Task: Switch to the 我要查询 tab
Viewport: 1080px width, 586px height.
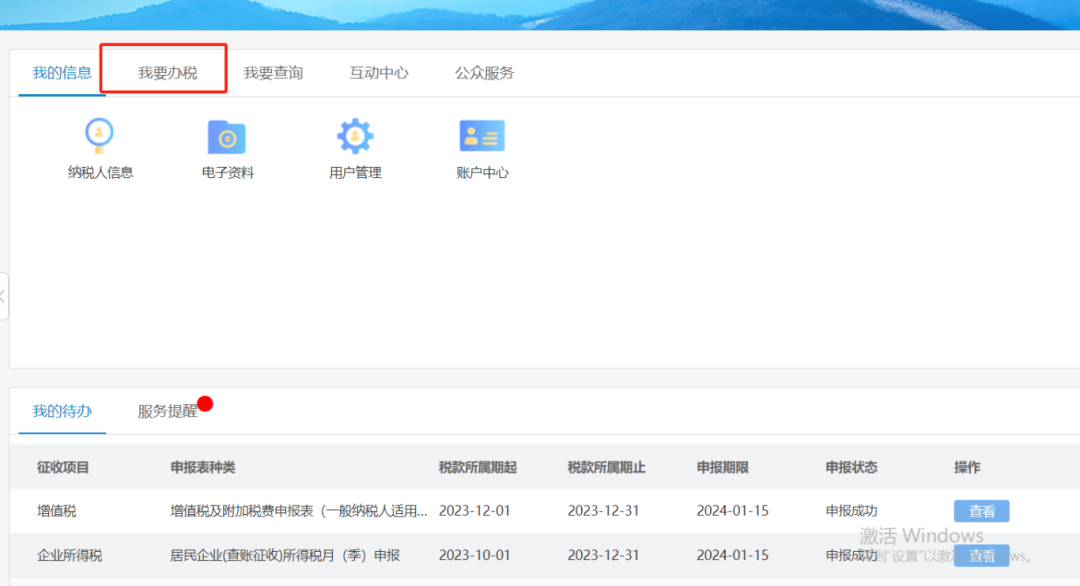Action: (273, 73)
